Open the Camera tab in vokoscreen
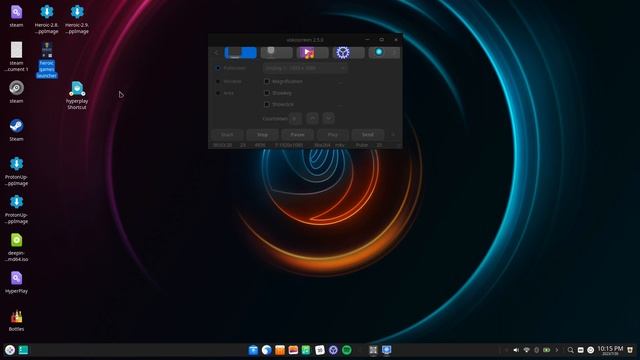 [x=276, y=53]
